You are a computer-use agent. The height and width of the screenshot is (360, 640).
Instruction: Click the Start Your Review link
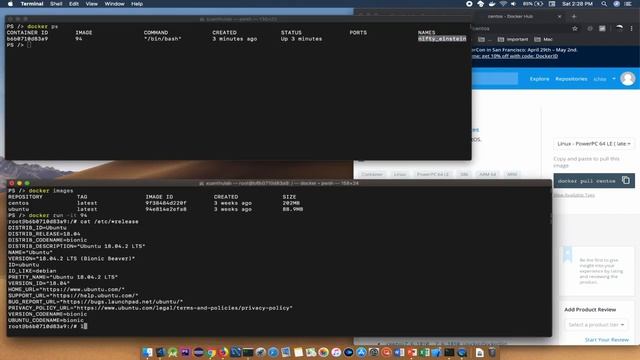pyautogui.click(x=607, y=340)
